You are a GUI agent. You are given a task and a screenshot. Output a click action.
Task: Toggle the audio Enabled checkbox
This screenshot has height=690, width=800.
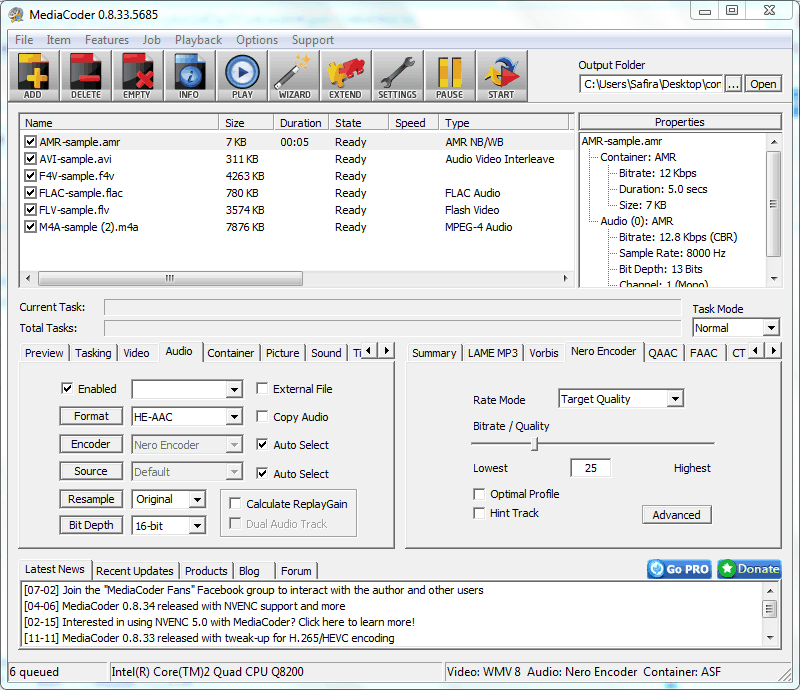click(x=67, y=388)
